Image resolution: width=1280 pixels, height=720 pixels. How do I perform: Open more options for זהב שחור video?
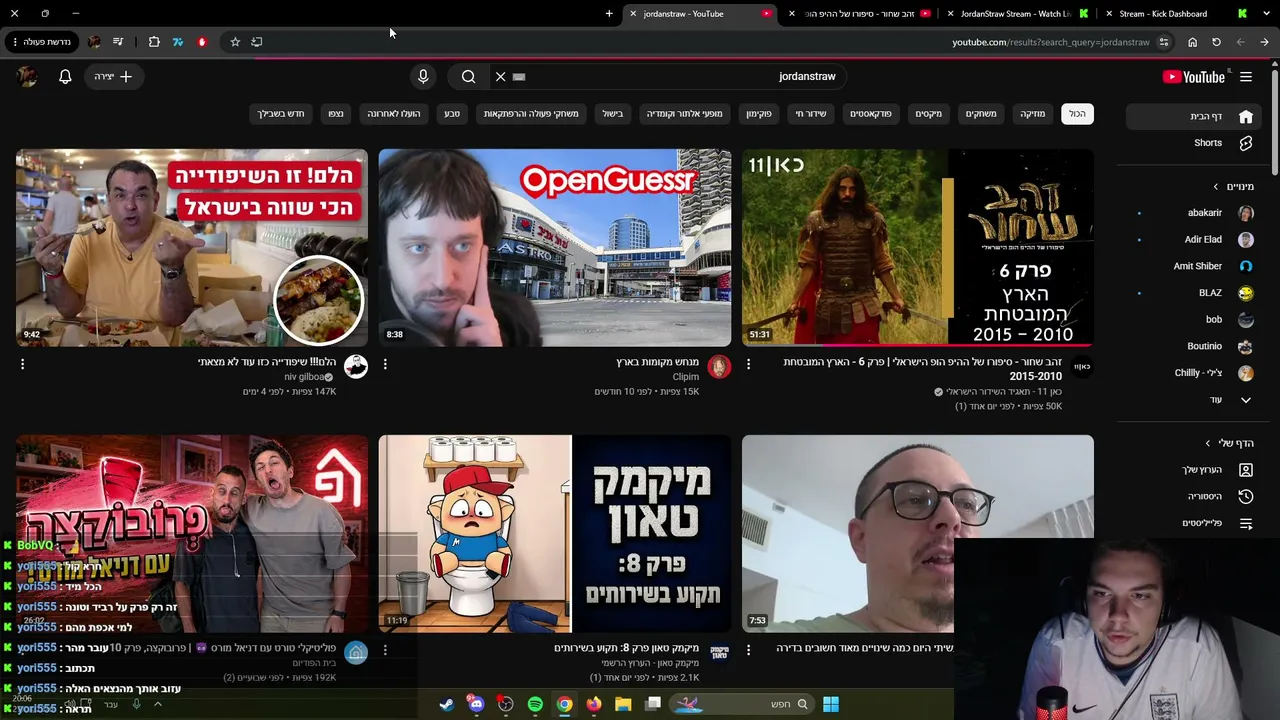pos(748,365)
